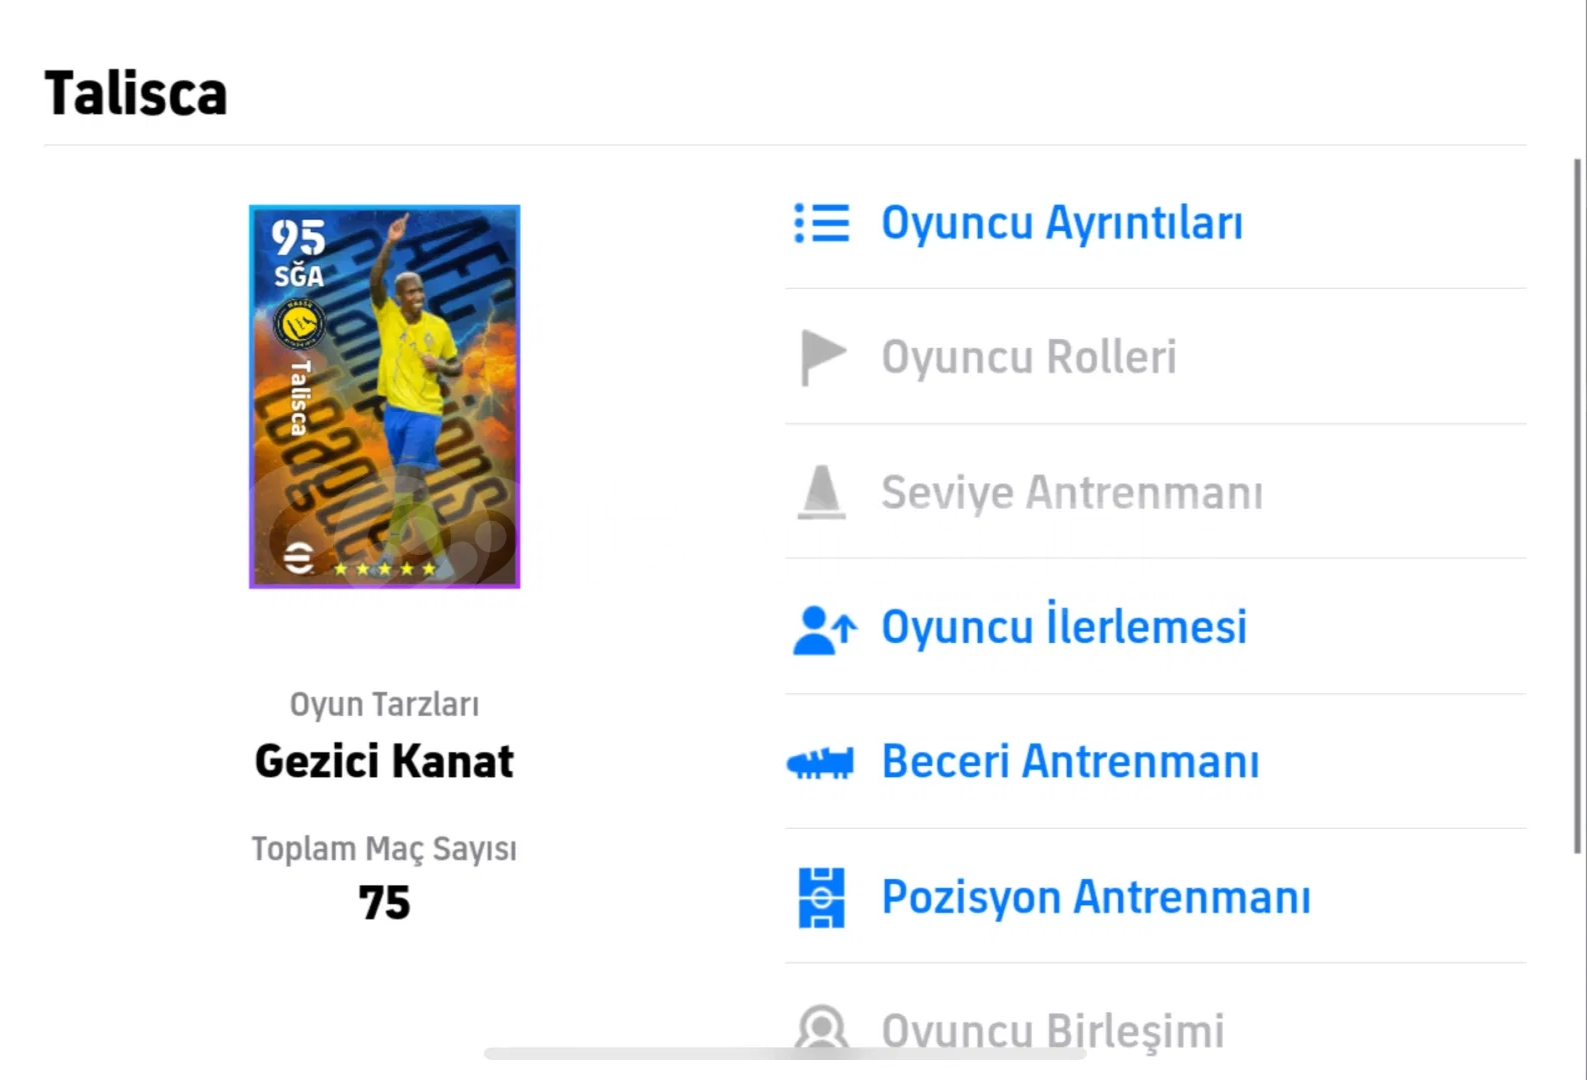
Task: Open Beceri Antrenmanı
Action: [x=1070, y=762]
